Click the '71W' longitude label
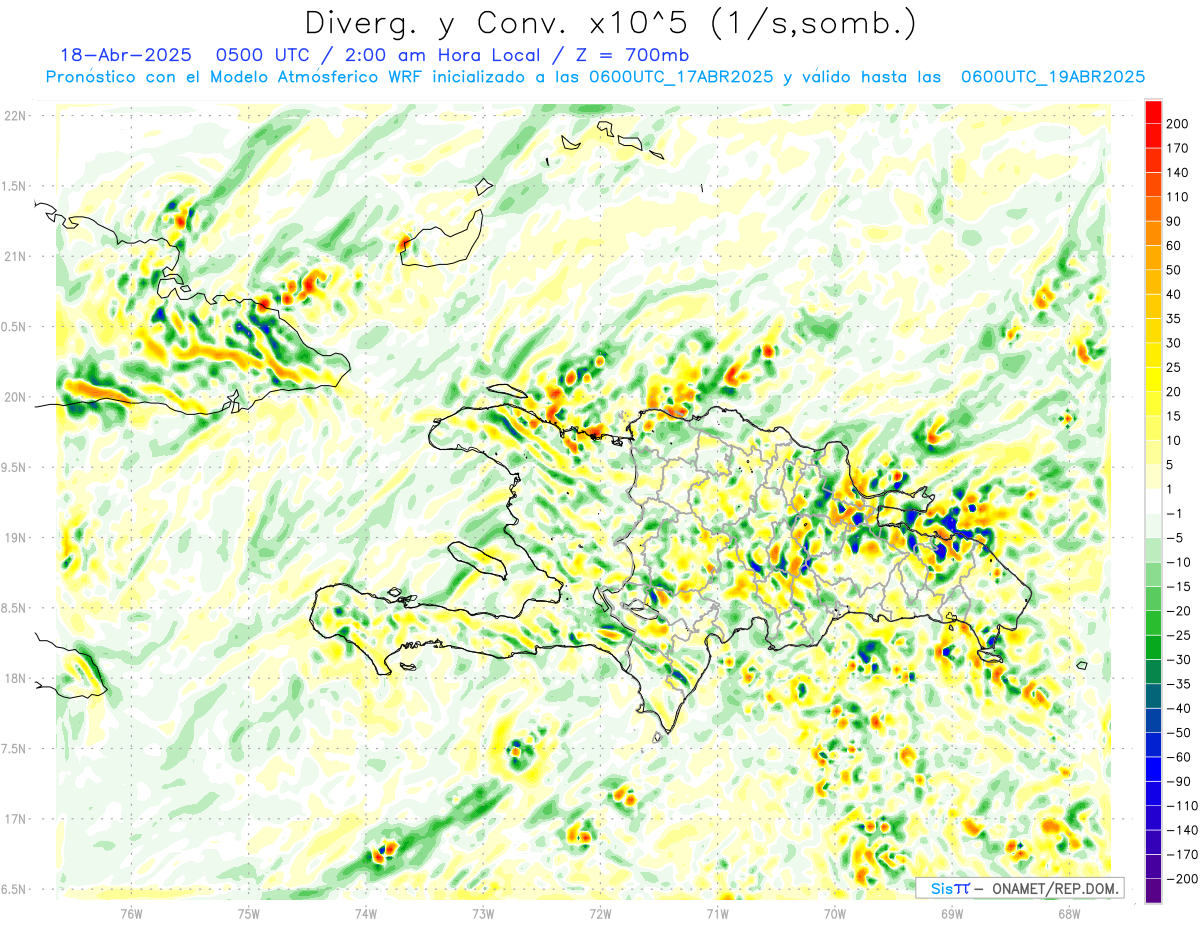The height and width of the screenshot is (927, 1200). pyautogui.click(x=717, y=914)
